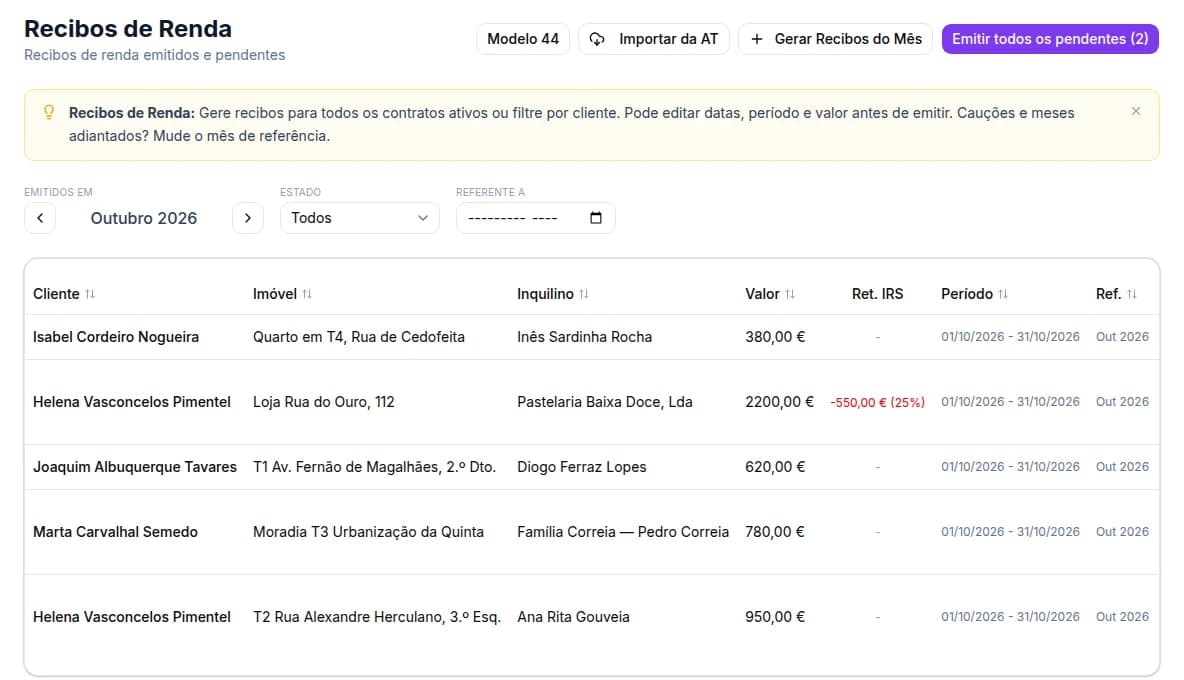Select Helena Vasconcelos Pimentel in Ana Rita Gouveia row
Viewport: 1184px width, 680px height.
click(x=131, y=617)
